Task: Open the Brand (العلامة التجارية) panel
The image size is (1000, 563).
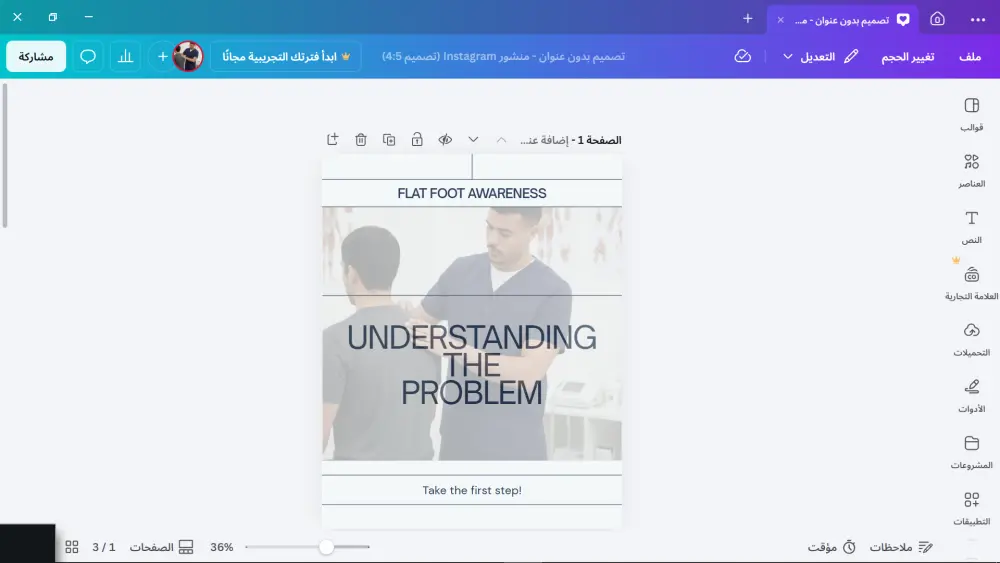Action: pos(971,284)
